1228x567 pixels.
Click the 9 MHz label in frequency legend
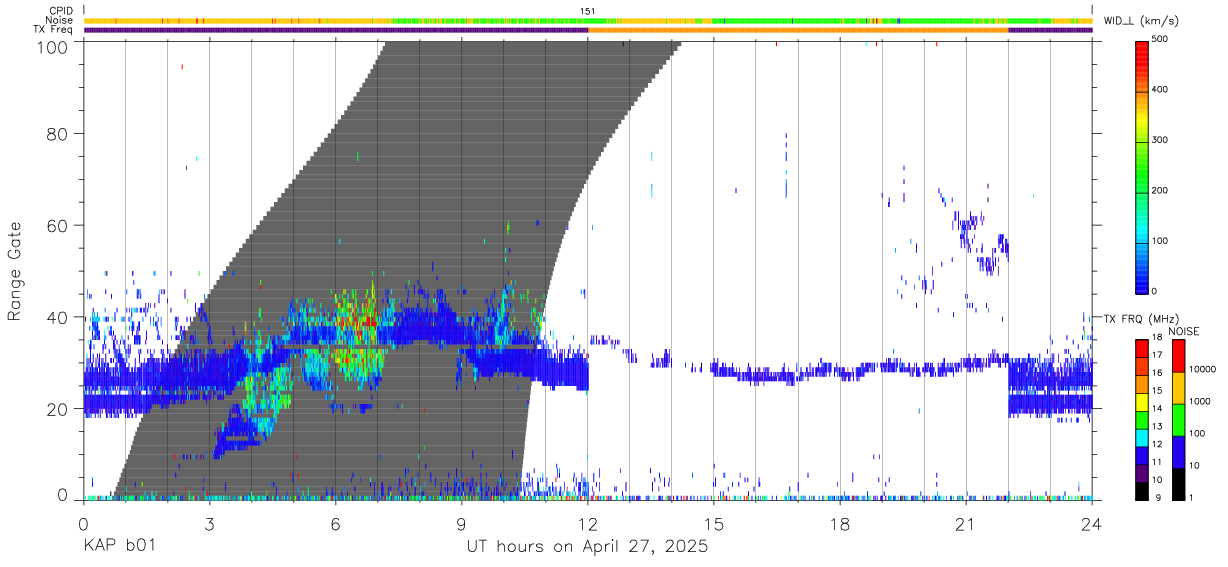1160,499
